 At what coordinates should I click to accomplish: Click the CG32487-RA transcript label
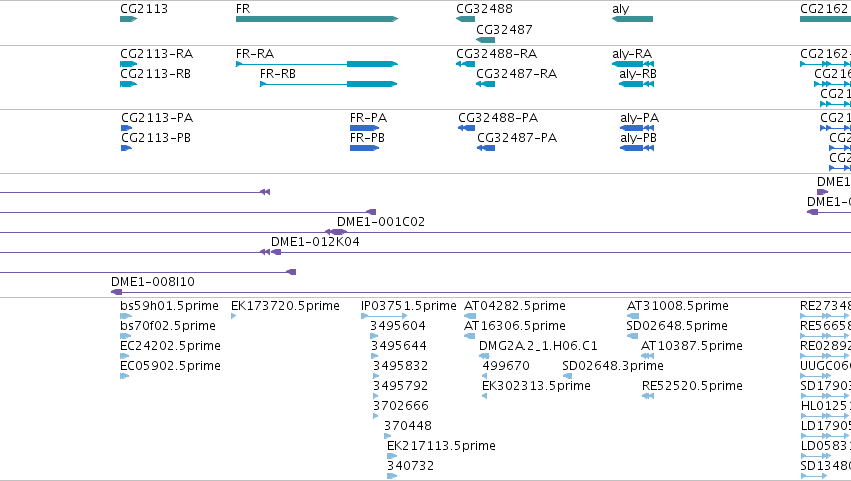click(517, 74)
